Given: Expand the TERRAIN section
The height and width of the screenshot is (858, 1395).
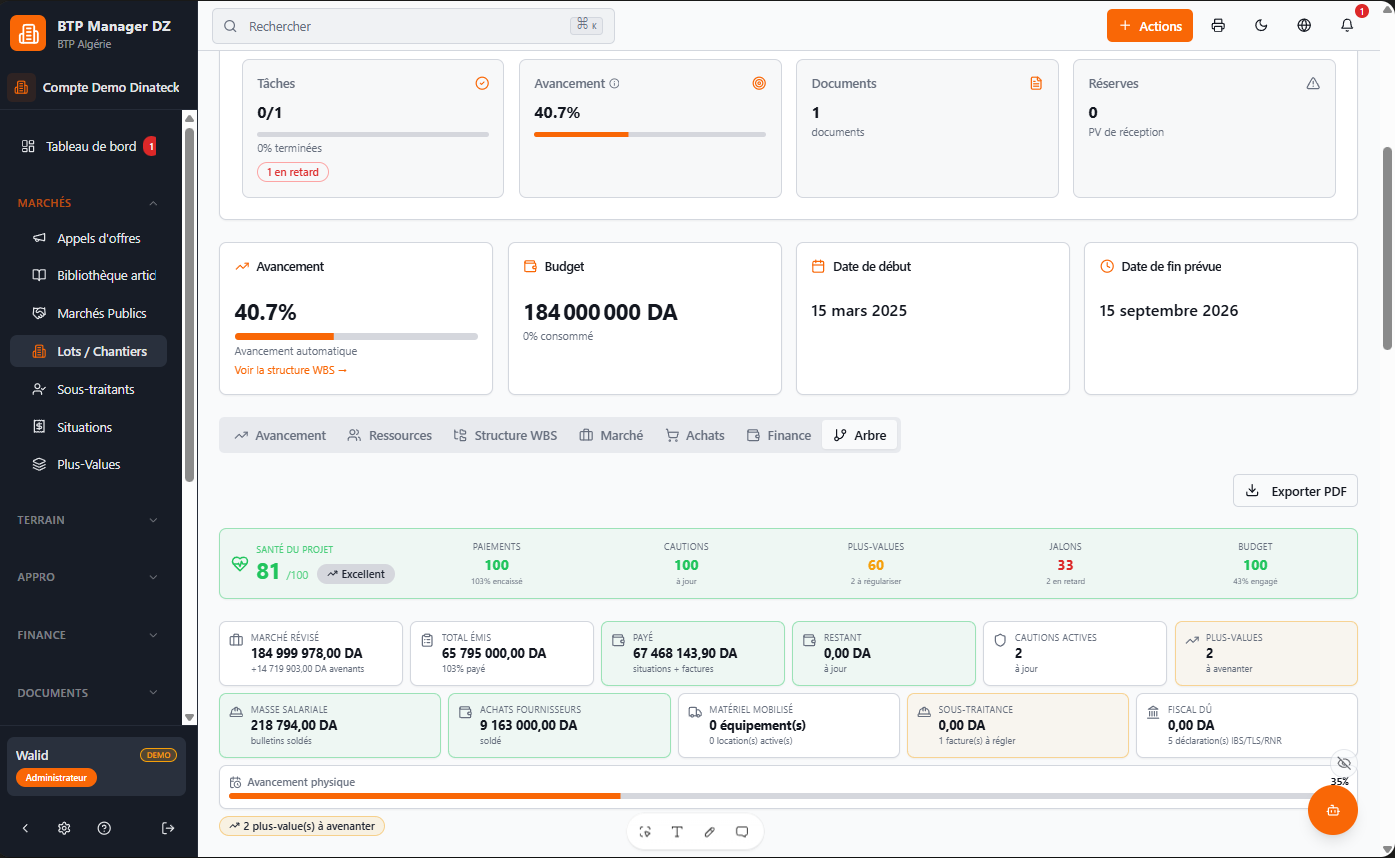Looking at the screenshot, I should (x=88, y=520).
